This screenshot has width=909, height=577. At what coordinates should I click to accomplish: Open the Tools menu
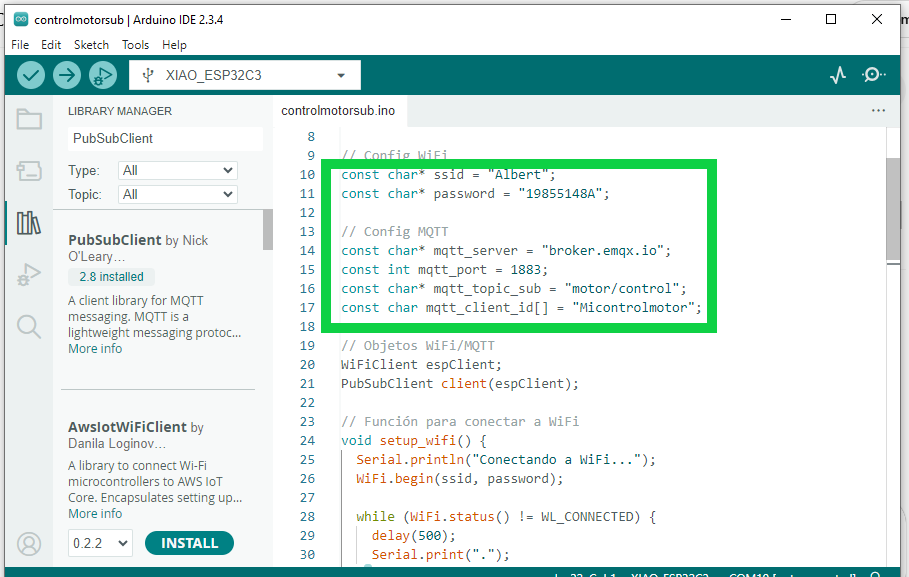click(x=135, y=45)
